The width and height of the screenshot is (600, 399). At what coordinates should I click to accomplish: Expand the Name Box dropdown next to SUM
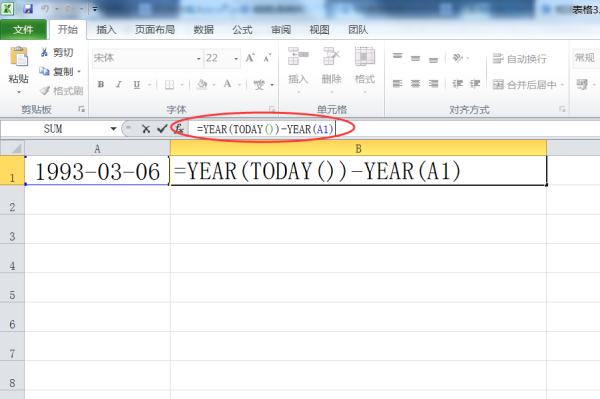[x=113, y=129]
